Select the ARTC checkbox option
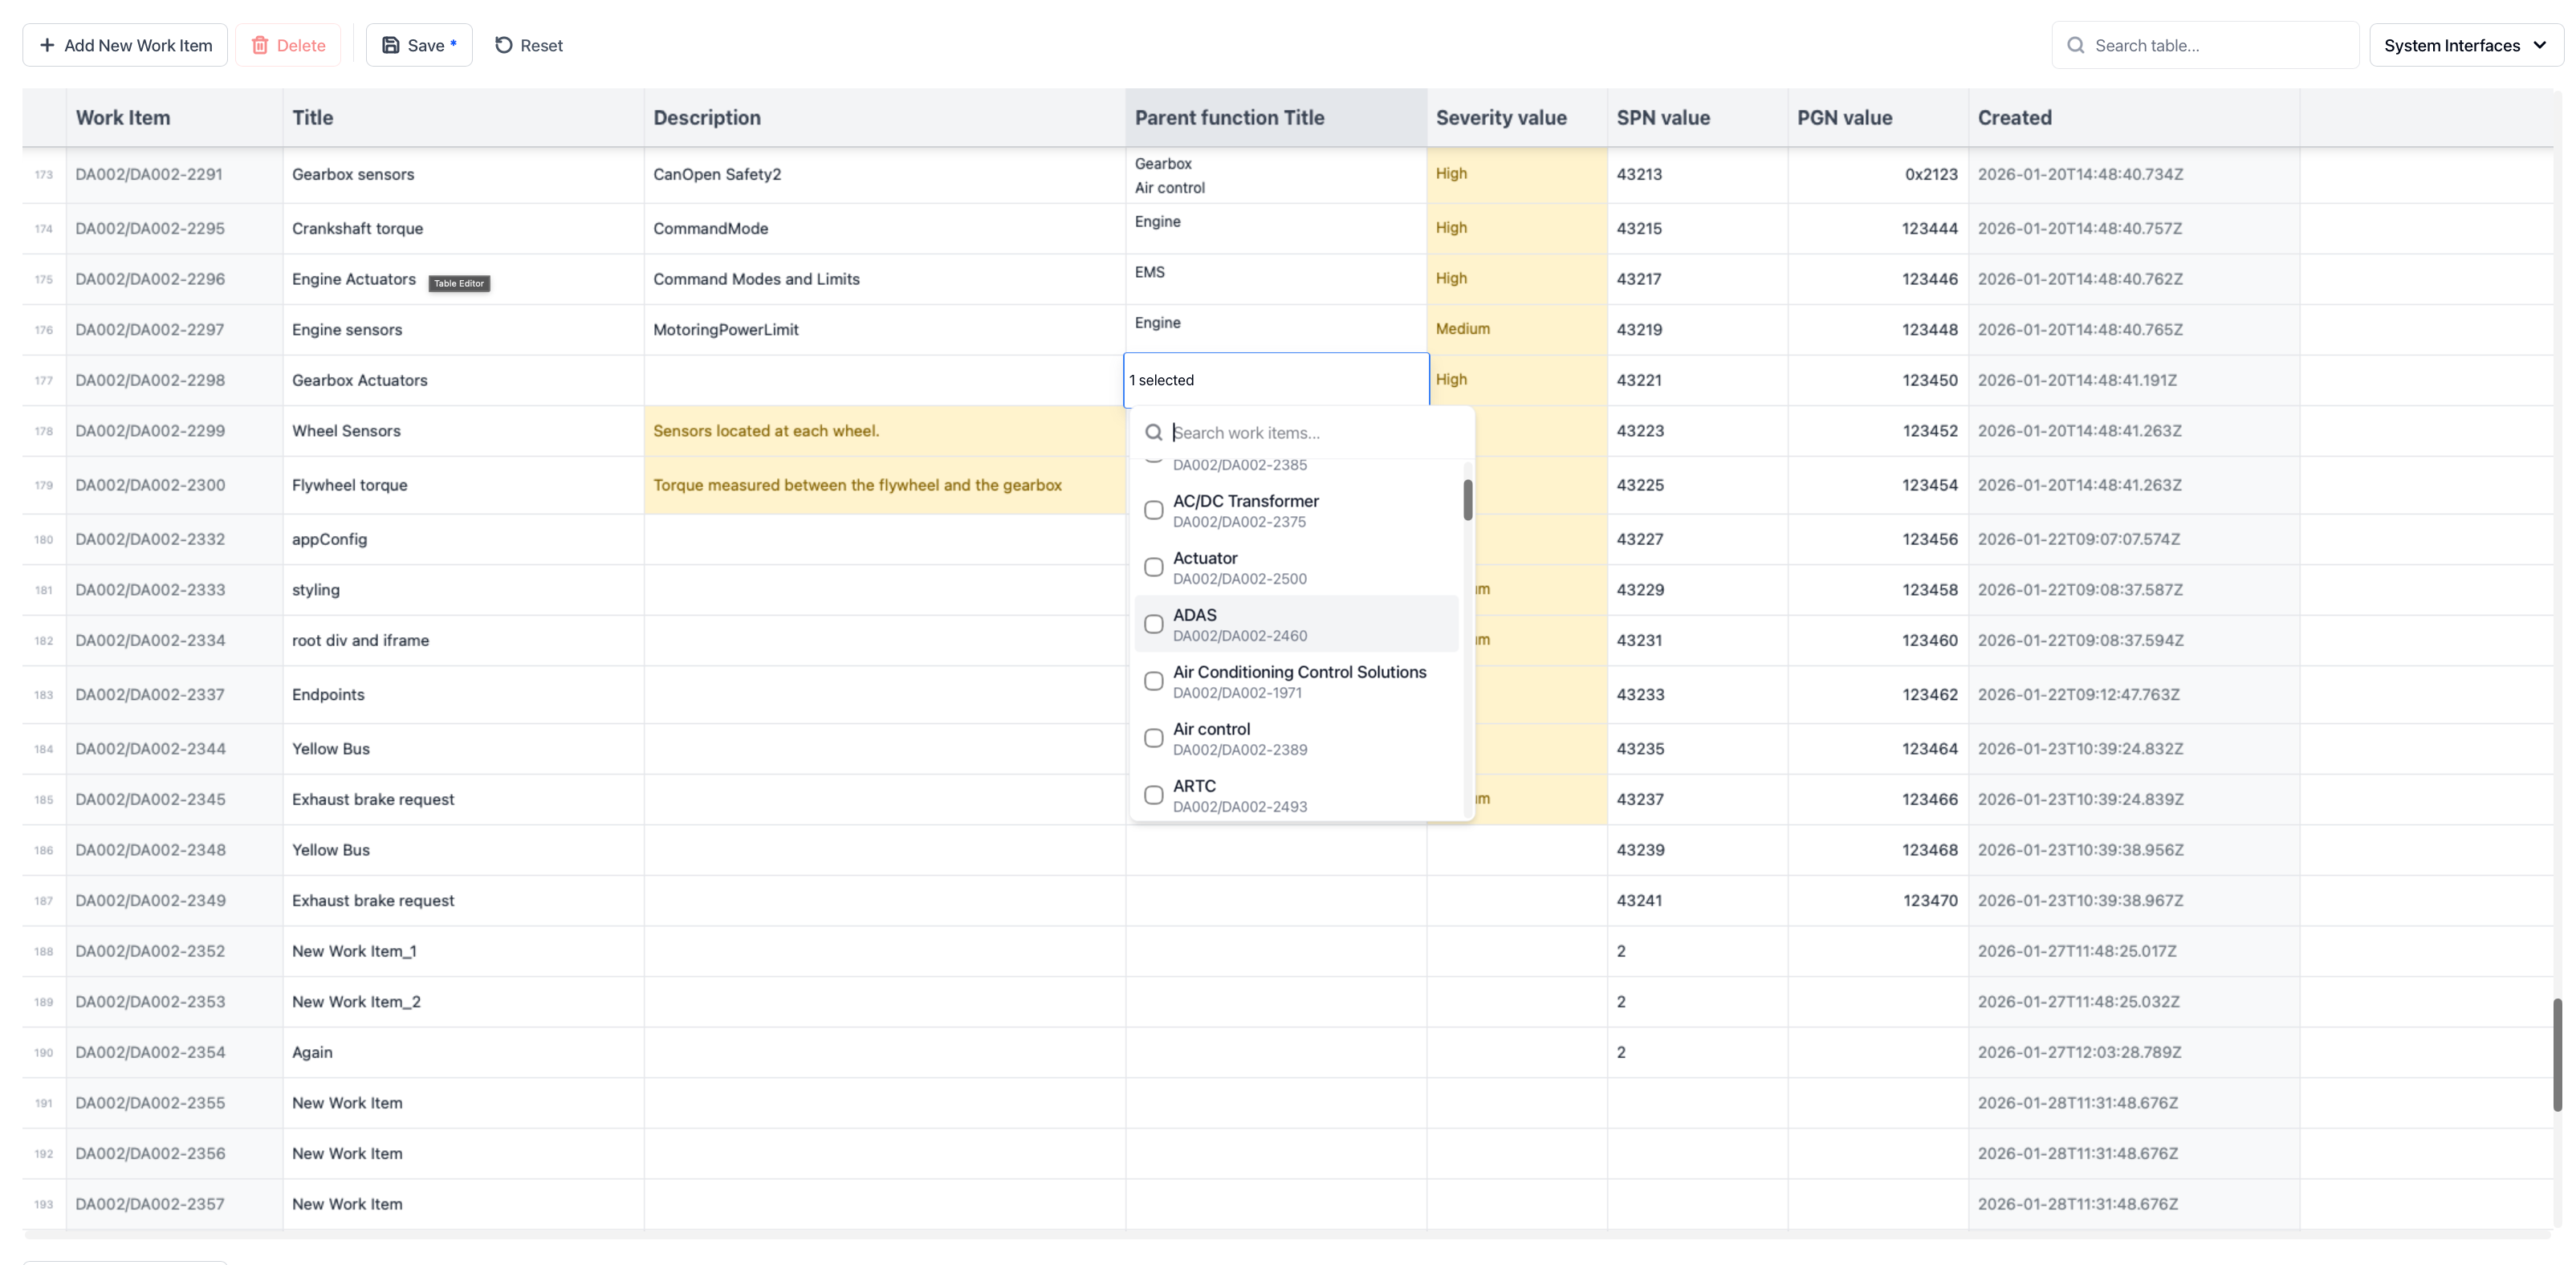The height and width of the screenshot is (1265, 2576). 1153,795
